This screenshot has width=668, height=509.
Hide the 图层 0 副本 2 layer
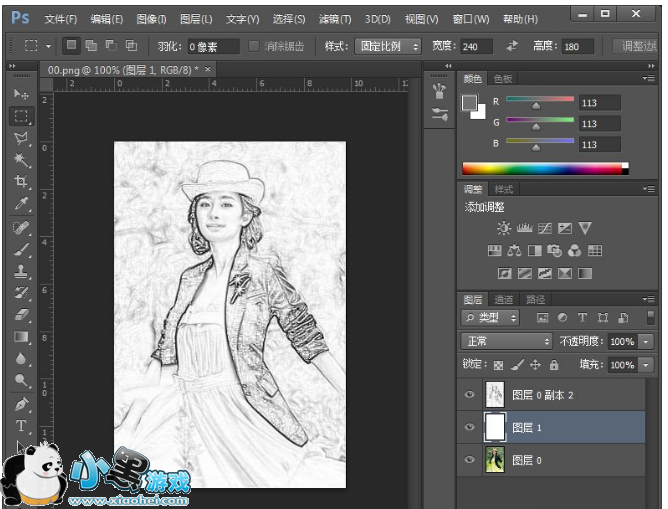point(470,395)
